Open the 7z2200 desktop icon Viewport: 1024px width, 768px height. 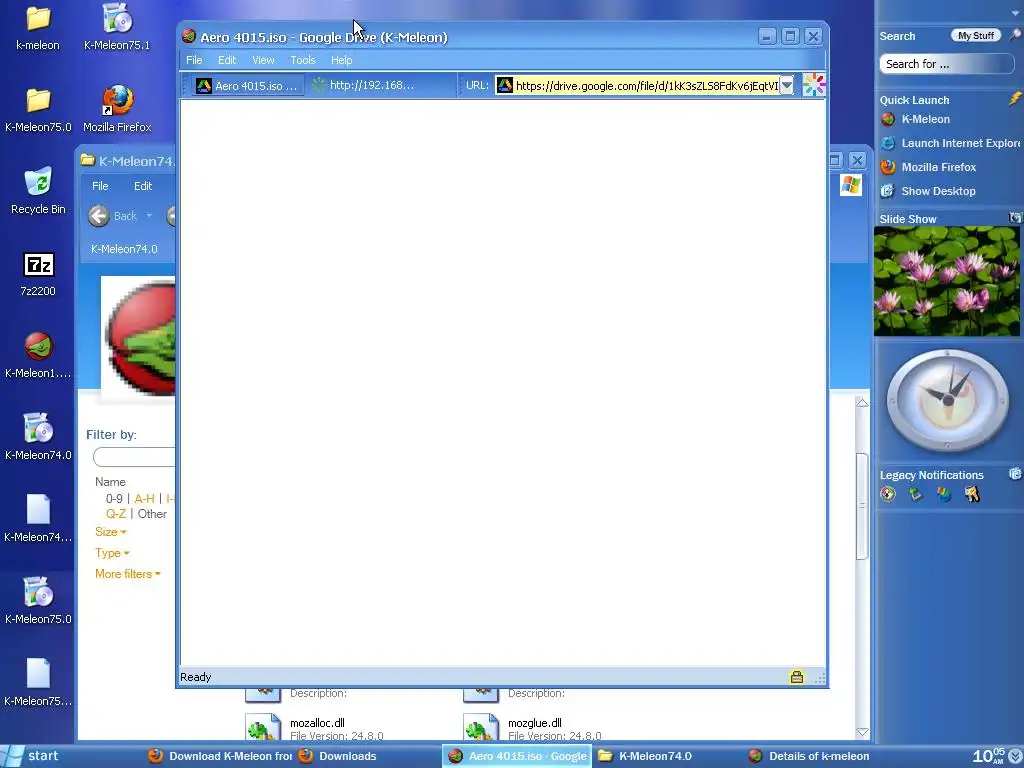pos(38,274)
